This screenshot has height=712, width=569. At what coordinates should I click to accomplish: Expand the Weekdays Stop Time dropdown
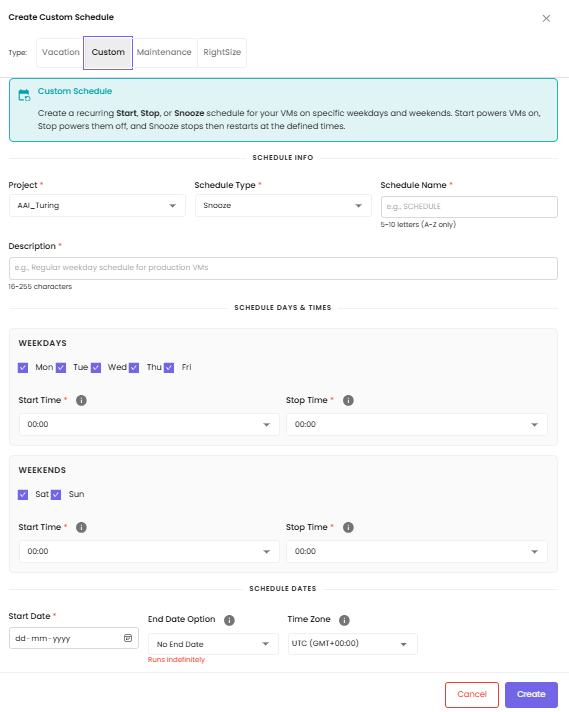pyautogui.click(x=417, y=425)
